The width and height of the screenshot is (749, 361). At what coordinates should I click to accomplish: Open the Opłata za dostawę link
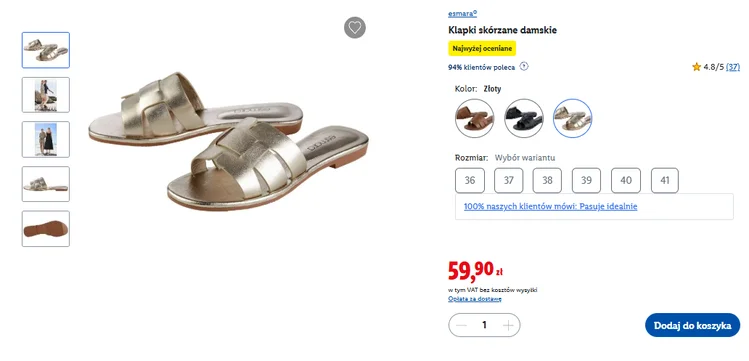pyautogui.click(x=475, y=299)
